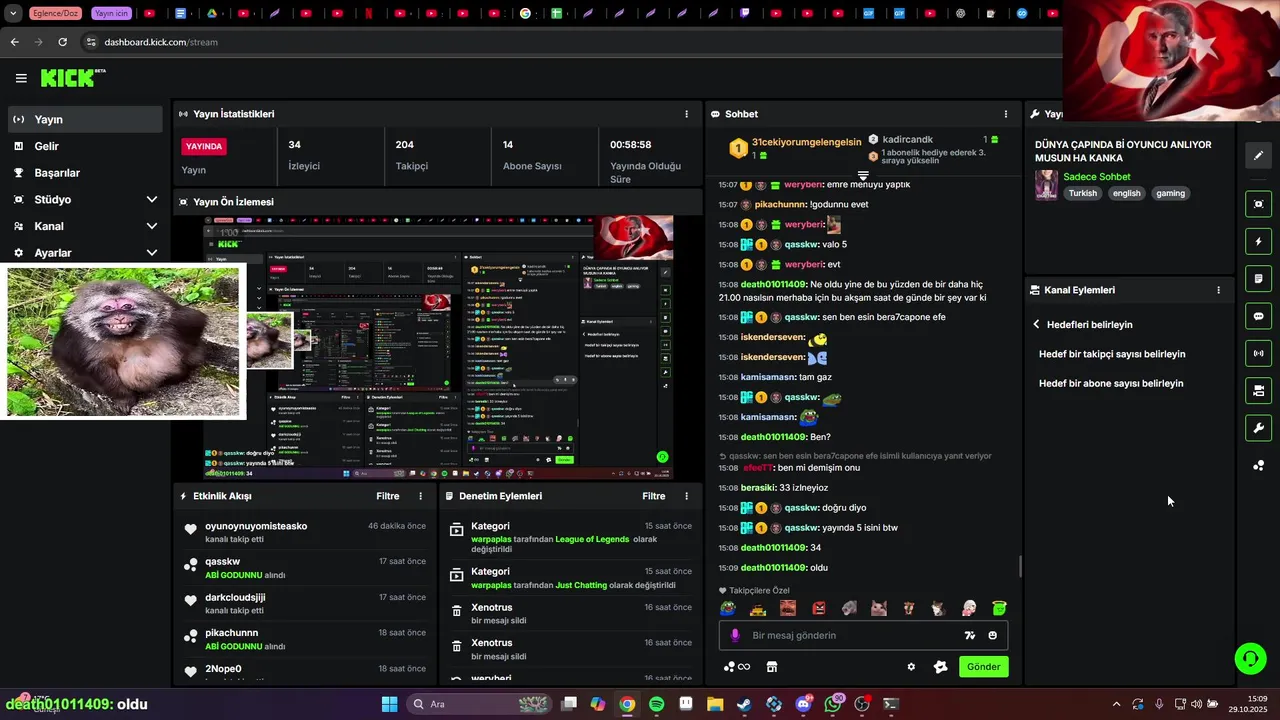Open the Başarılar sidebar item
The width and height of the screenshot is (1280, 720).
click(84, 173)
